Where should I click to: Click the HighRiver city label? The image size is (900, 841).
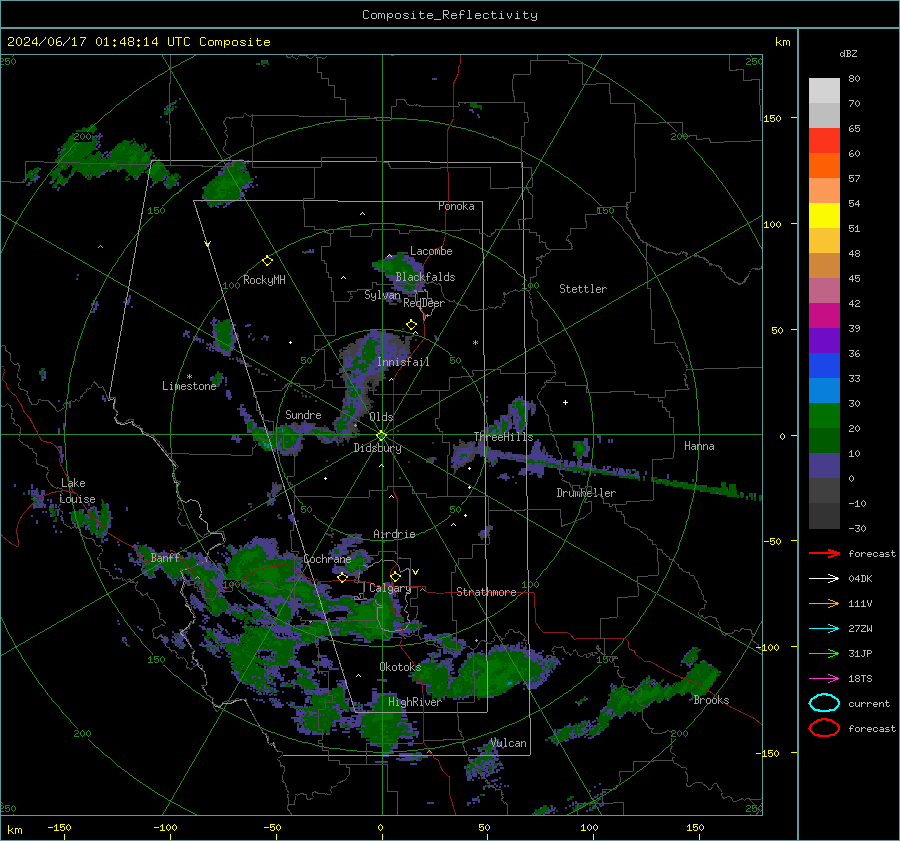[x=415, y=702]
